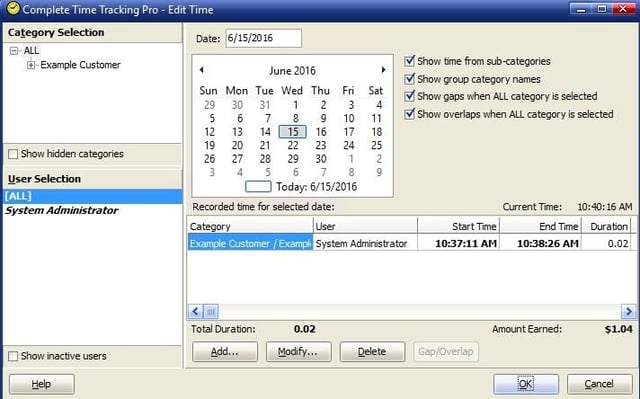Select June 24 in the calendar

(349, 145)
